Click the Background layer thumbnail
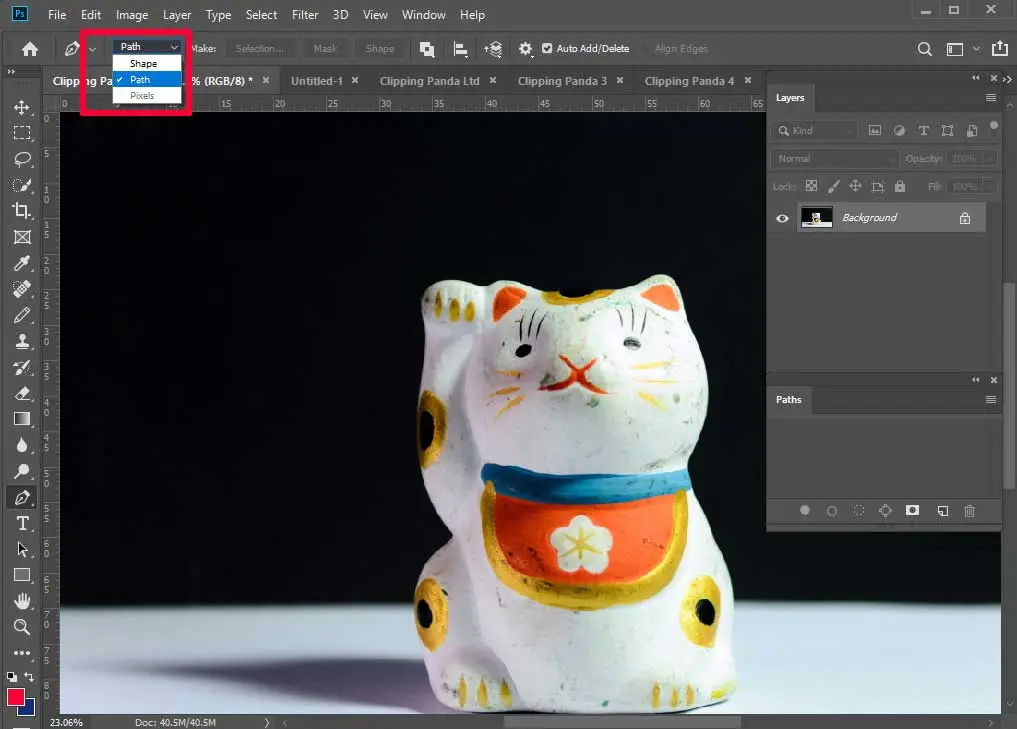This screenshot has height=729, width=1017. (x=817, y=217)
